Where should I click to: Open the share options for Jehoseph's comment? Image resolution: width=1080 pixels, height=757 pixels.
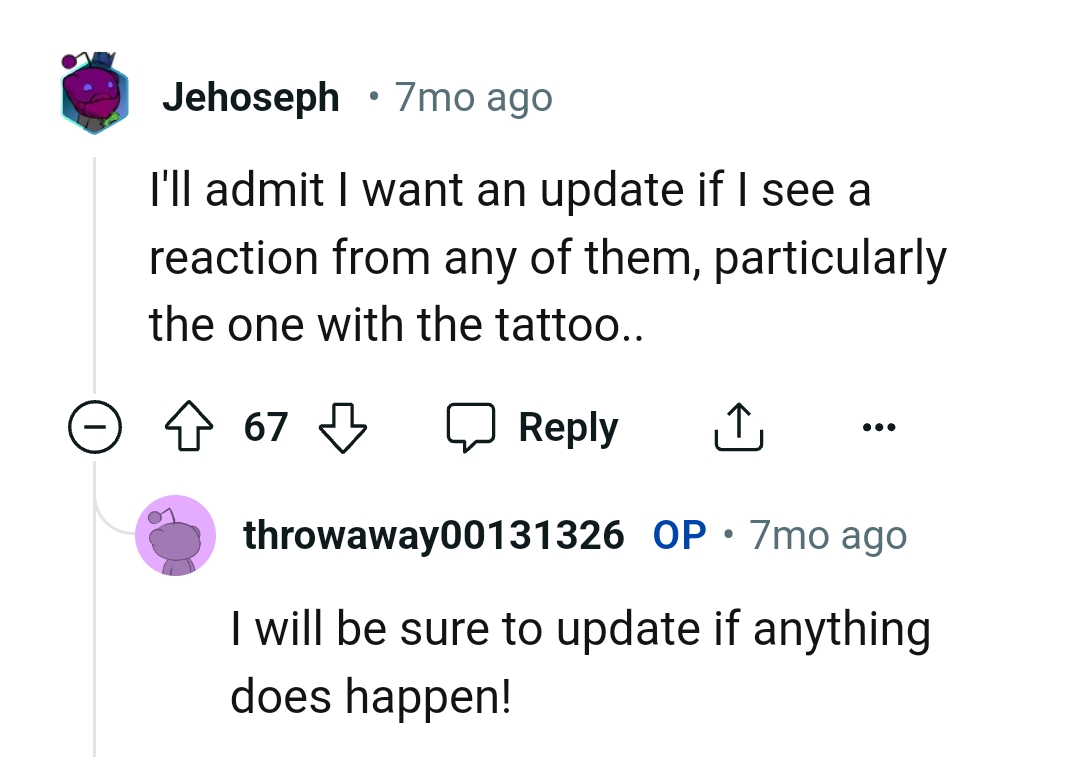(739, 425)
